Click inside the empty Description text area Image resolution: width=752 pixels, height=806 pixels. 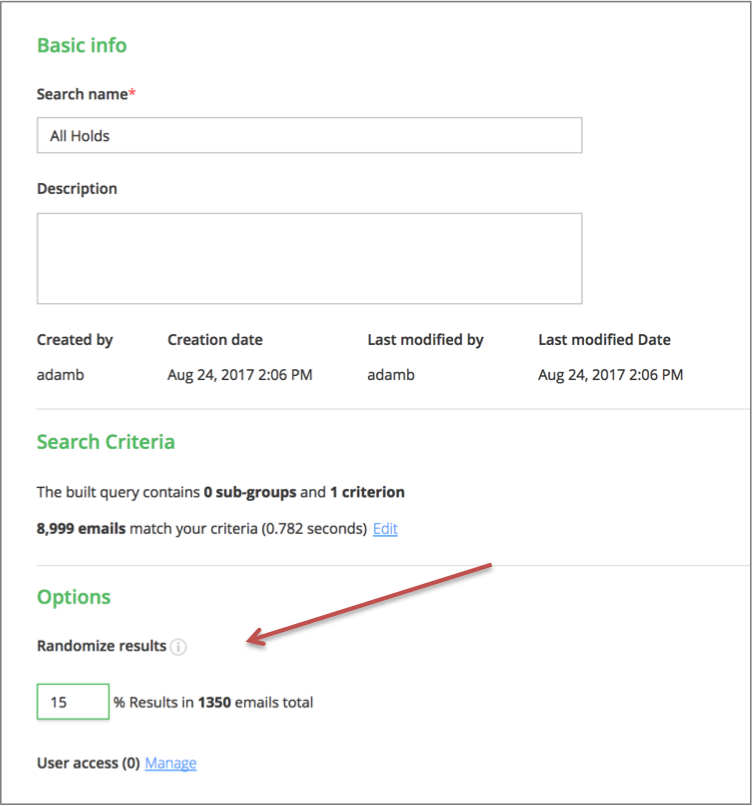pos(309,258)
